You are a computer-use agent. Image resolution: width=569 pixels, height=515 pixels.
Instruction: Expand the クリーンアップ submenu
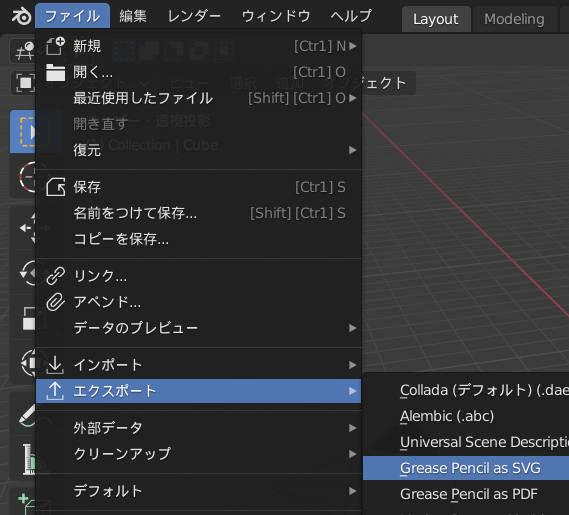(198, 454)
